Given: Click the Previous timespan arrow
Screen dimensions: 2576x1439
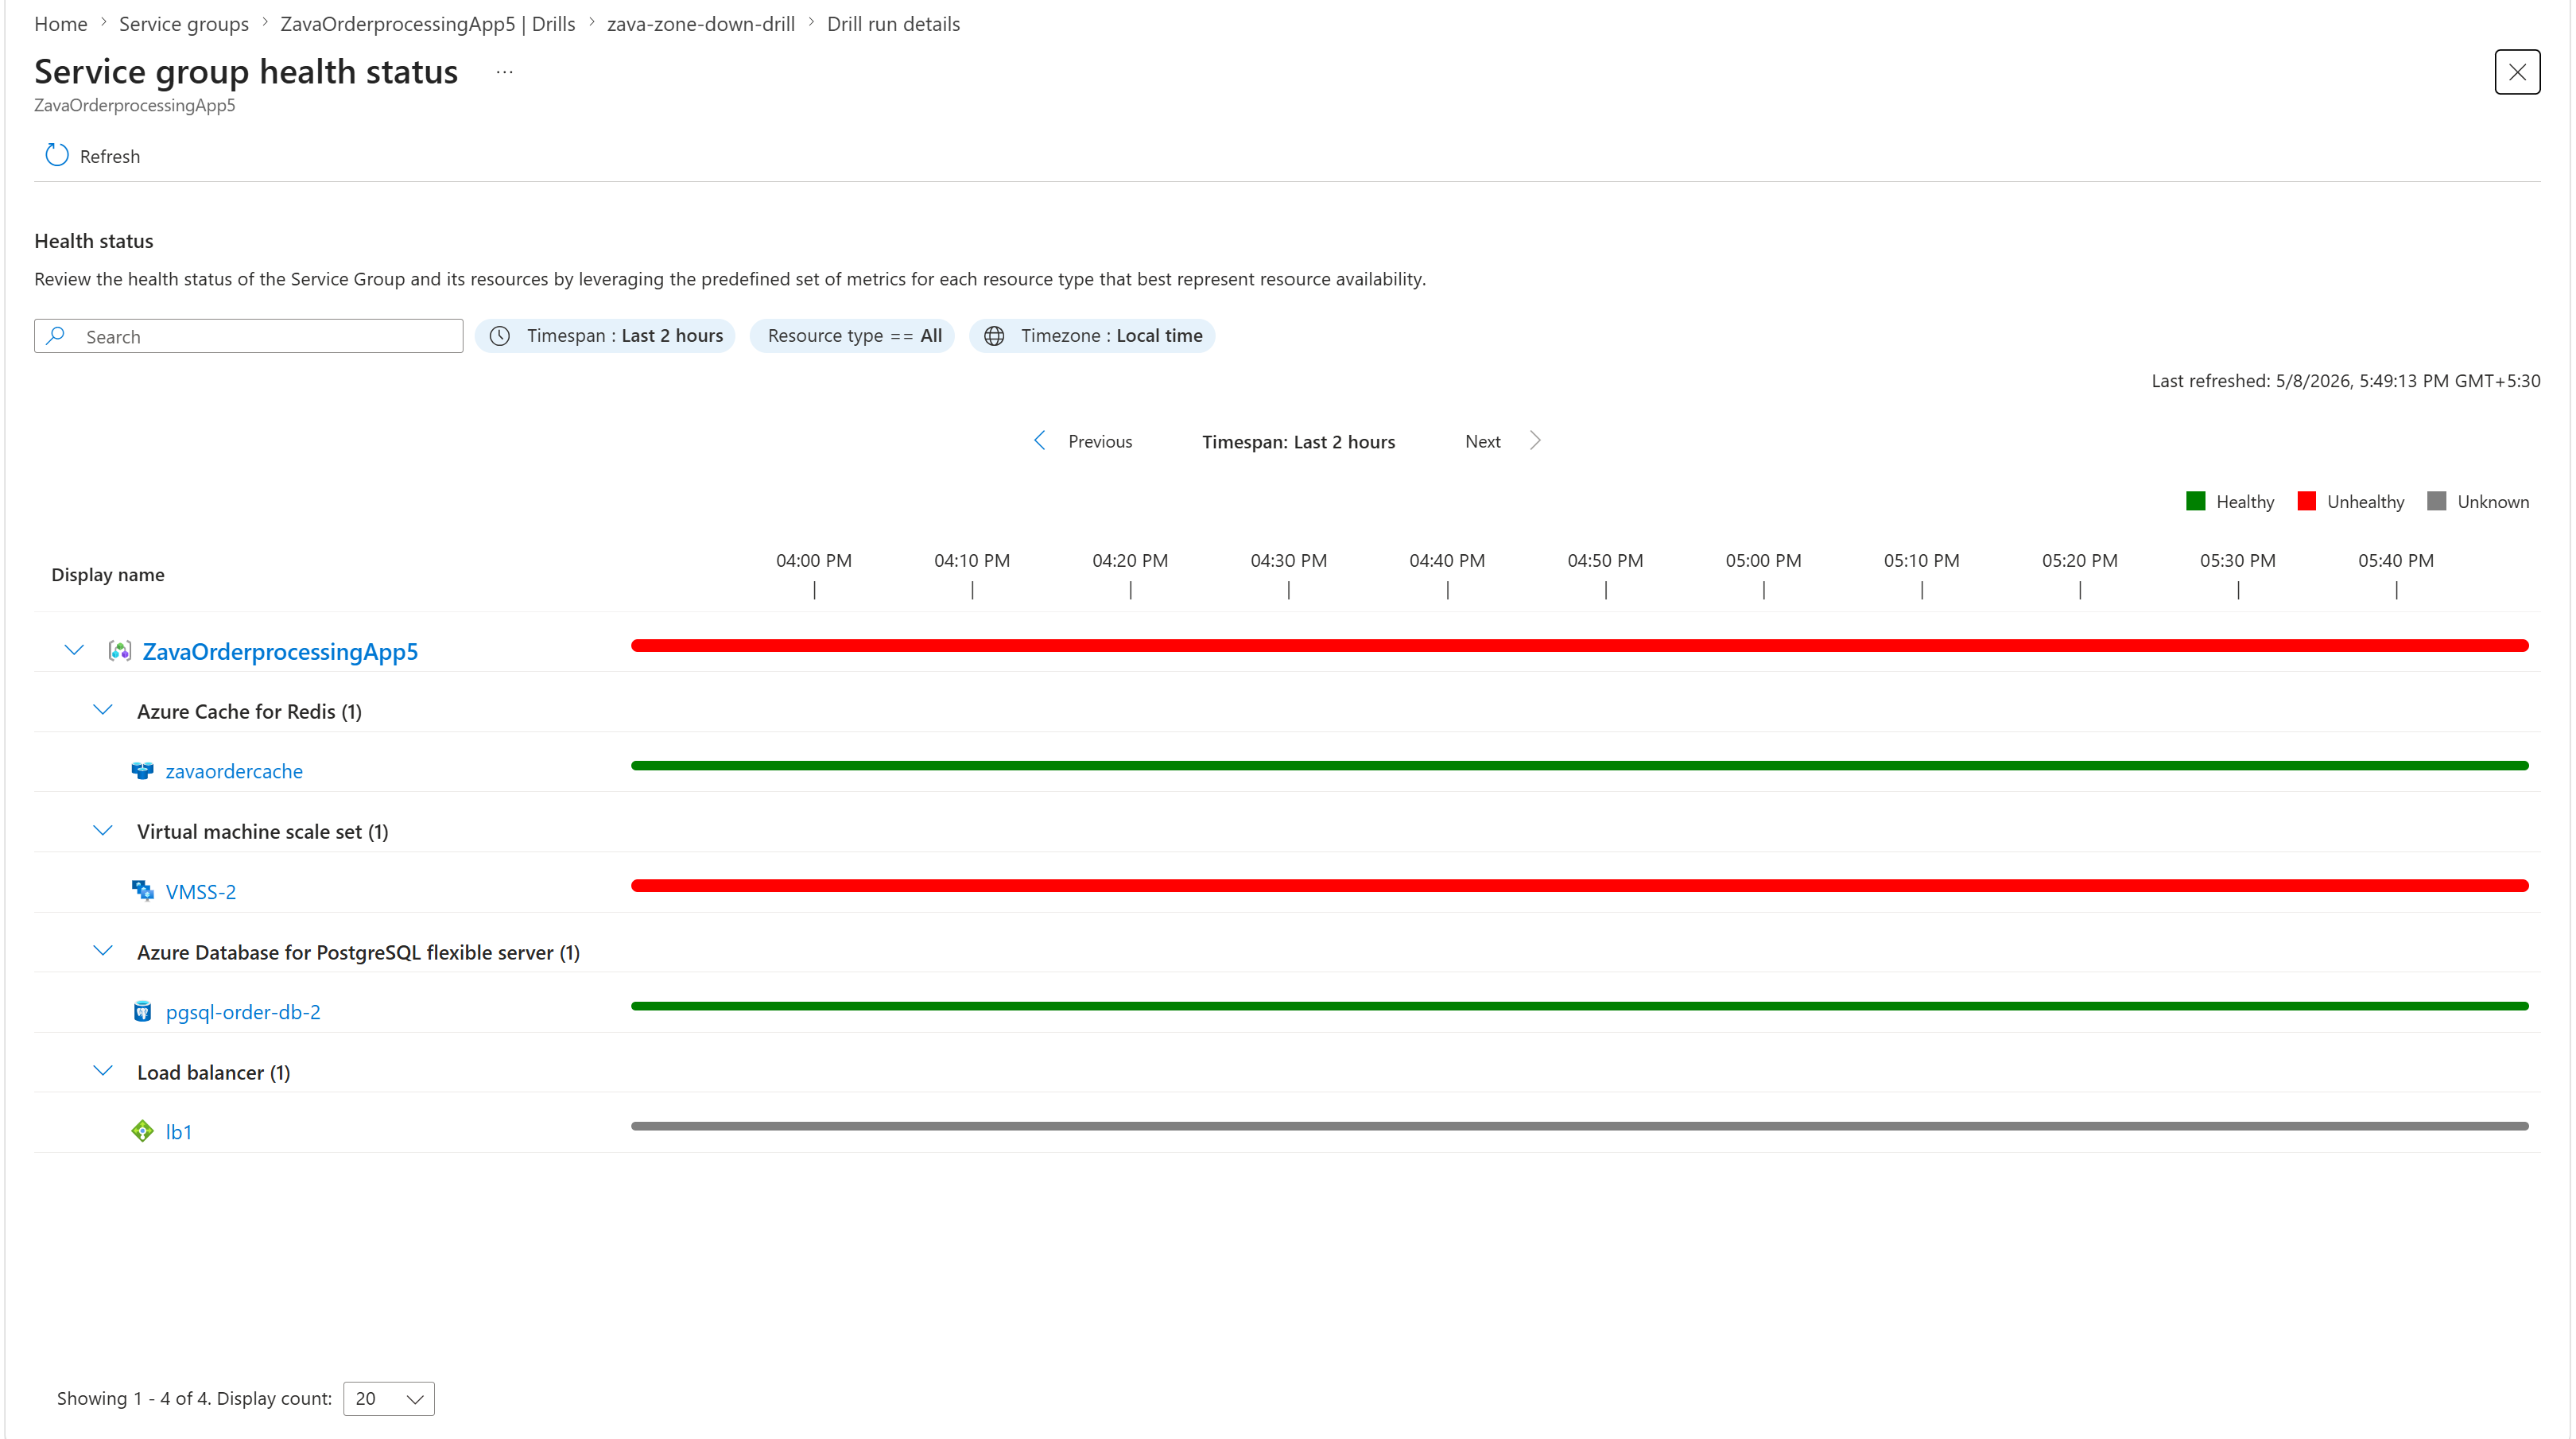Looking at the screenshot, I should click(1040, 441).
